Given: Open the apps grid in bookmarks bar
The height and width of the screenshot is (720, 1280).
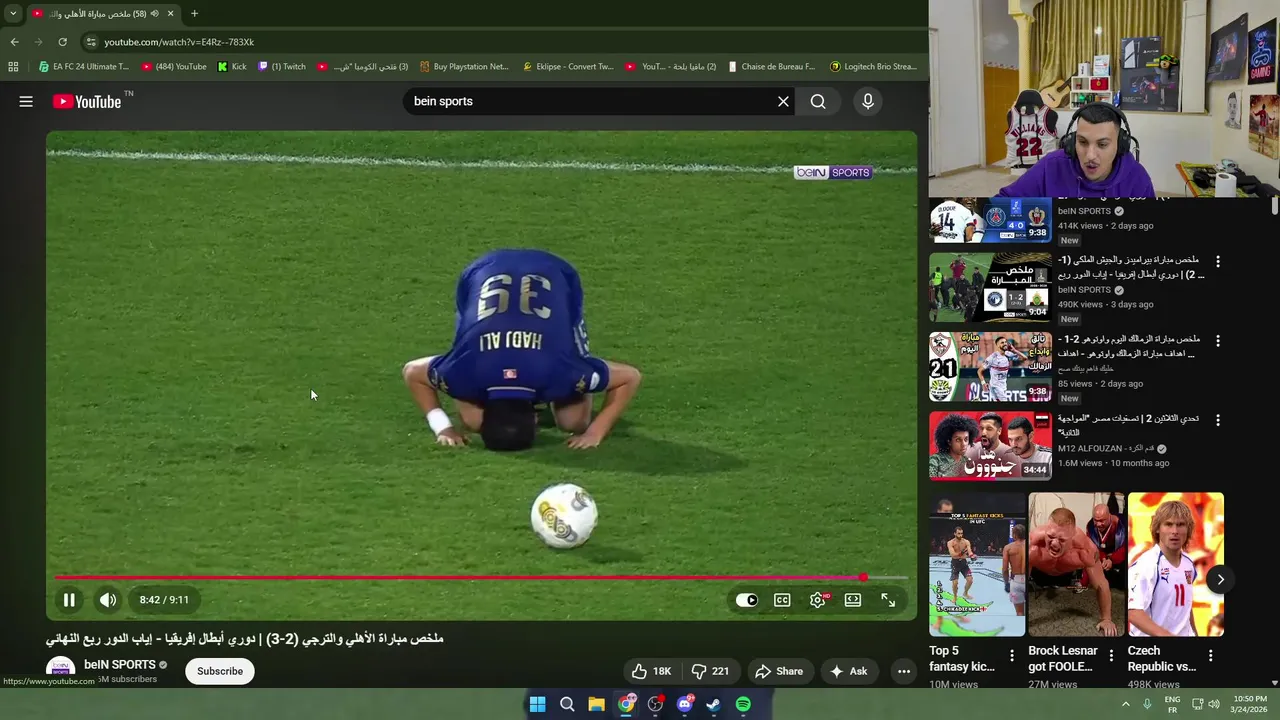Looking at the screenshot, I should 13,67.
